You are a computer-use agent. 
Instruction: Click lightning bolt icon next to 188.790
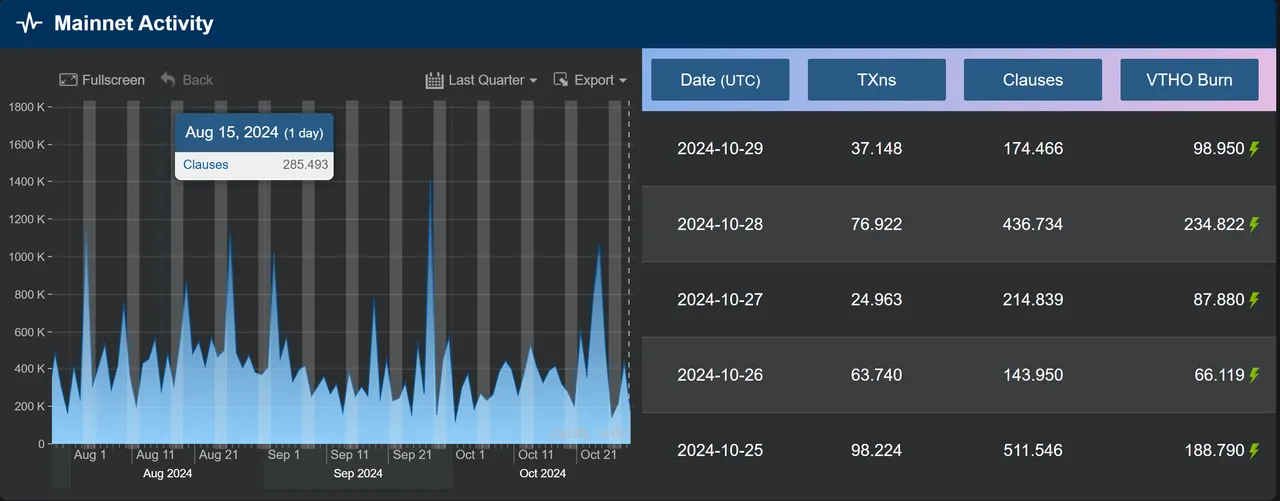(x=1254, y=451)
